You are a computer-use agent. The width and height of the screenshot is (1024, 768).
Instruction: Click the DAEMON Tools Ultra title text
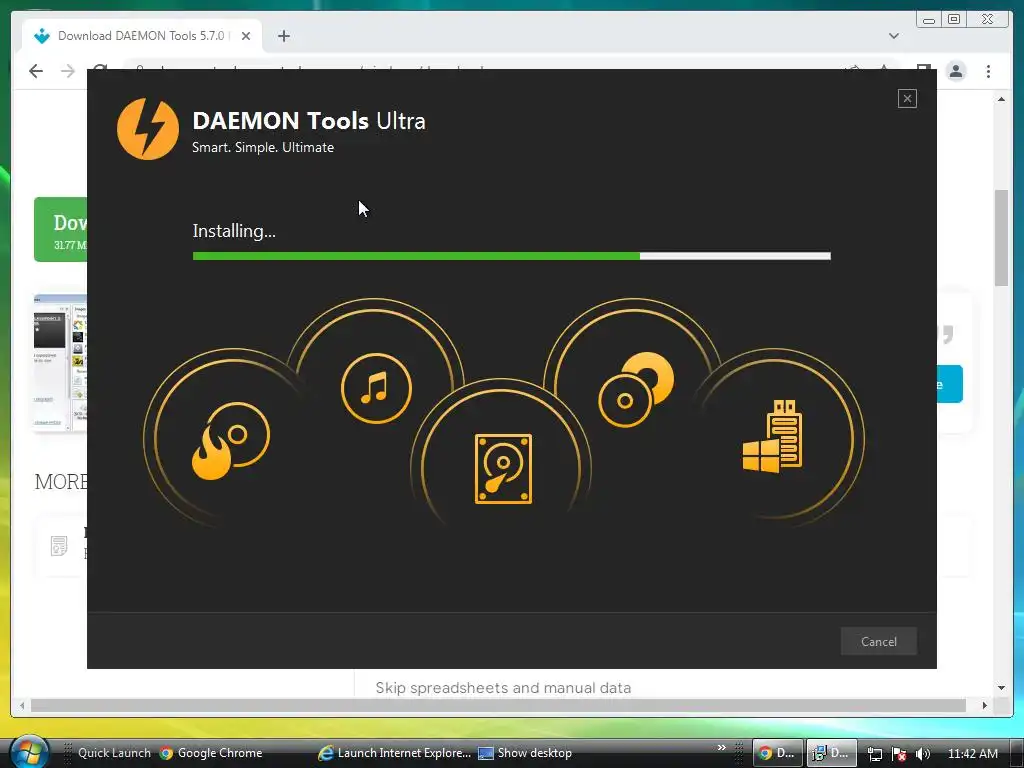[x=309, y=121]
